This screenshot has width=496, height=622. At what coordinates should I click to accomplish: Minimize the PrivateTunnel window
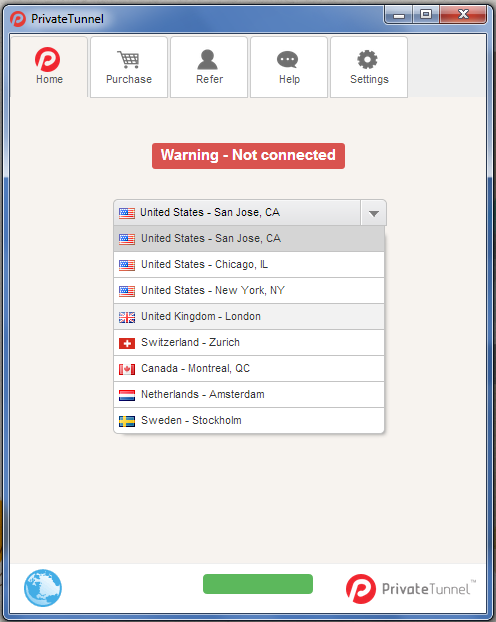coord(399,15)
